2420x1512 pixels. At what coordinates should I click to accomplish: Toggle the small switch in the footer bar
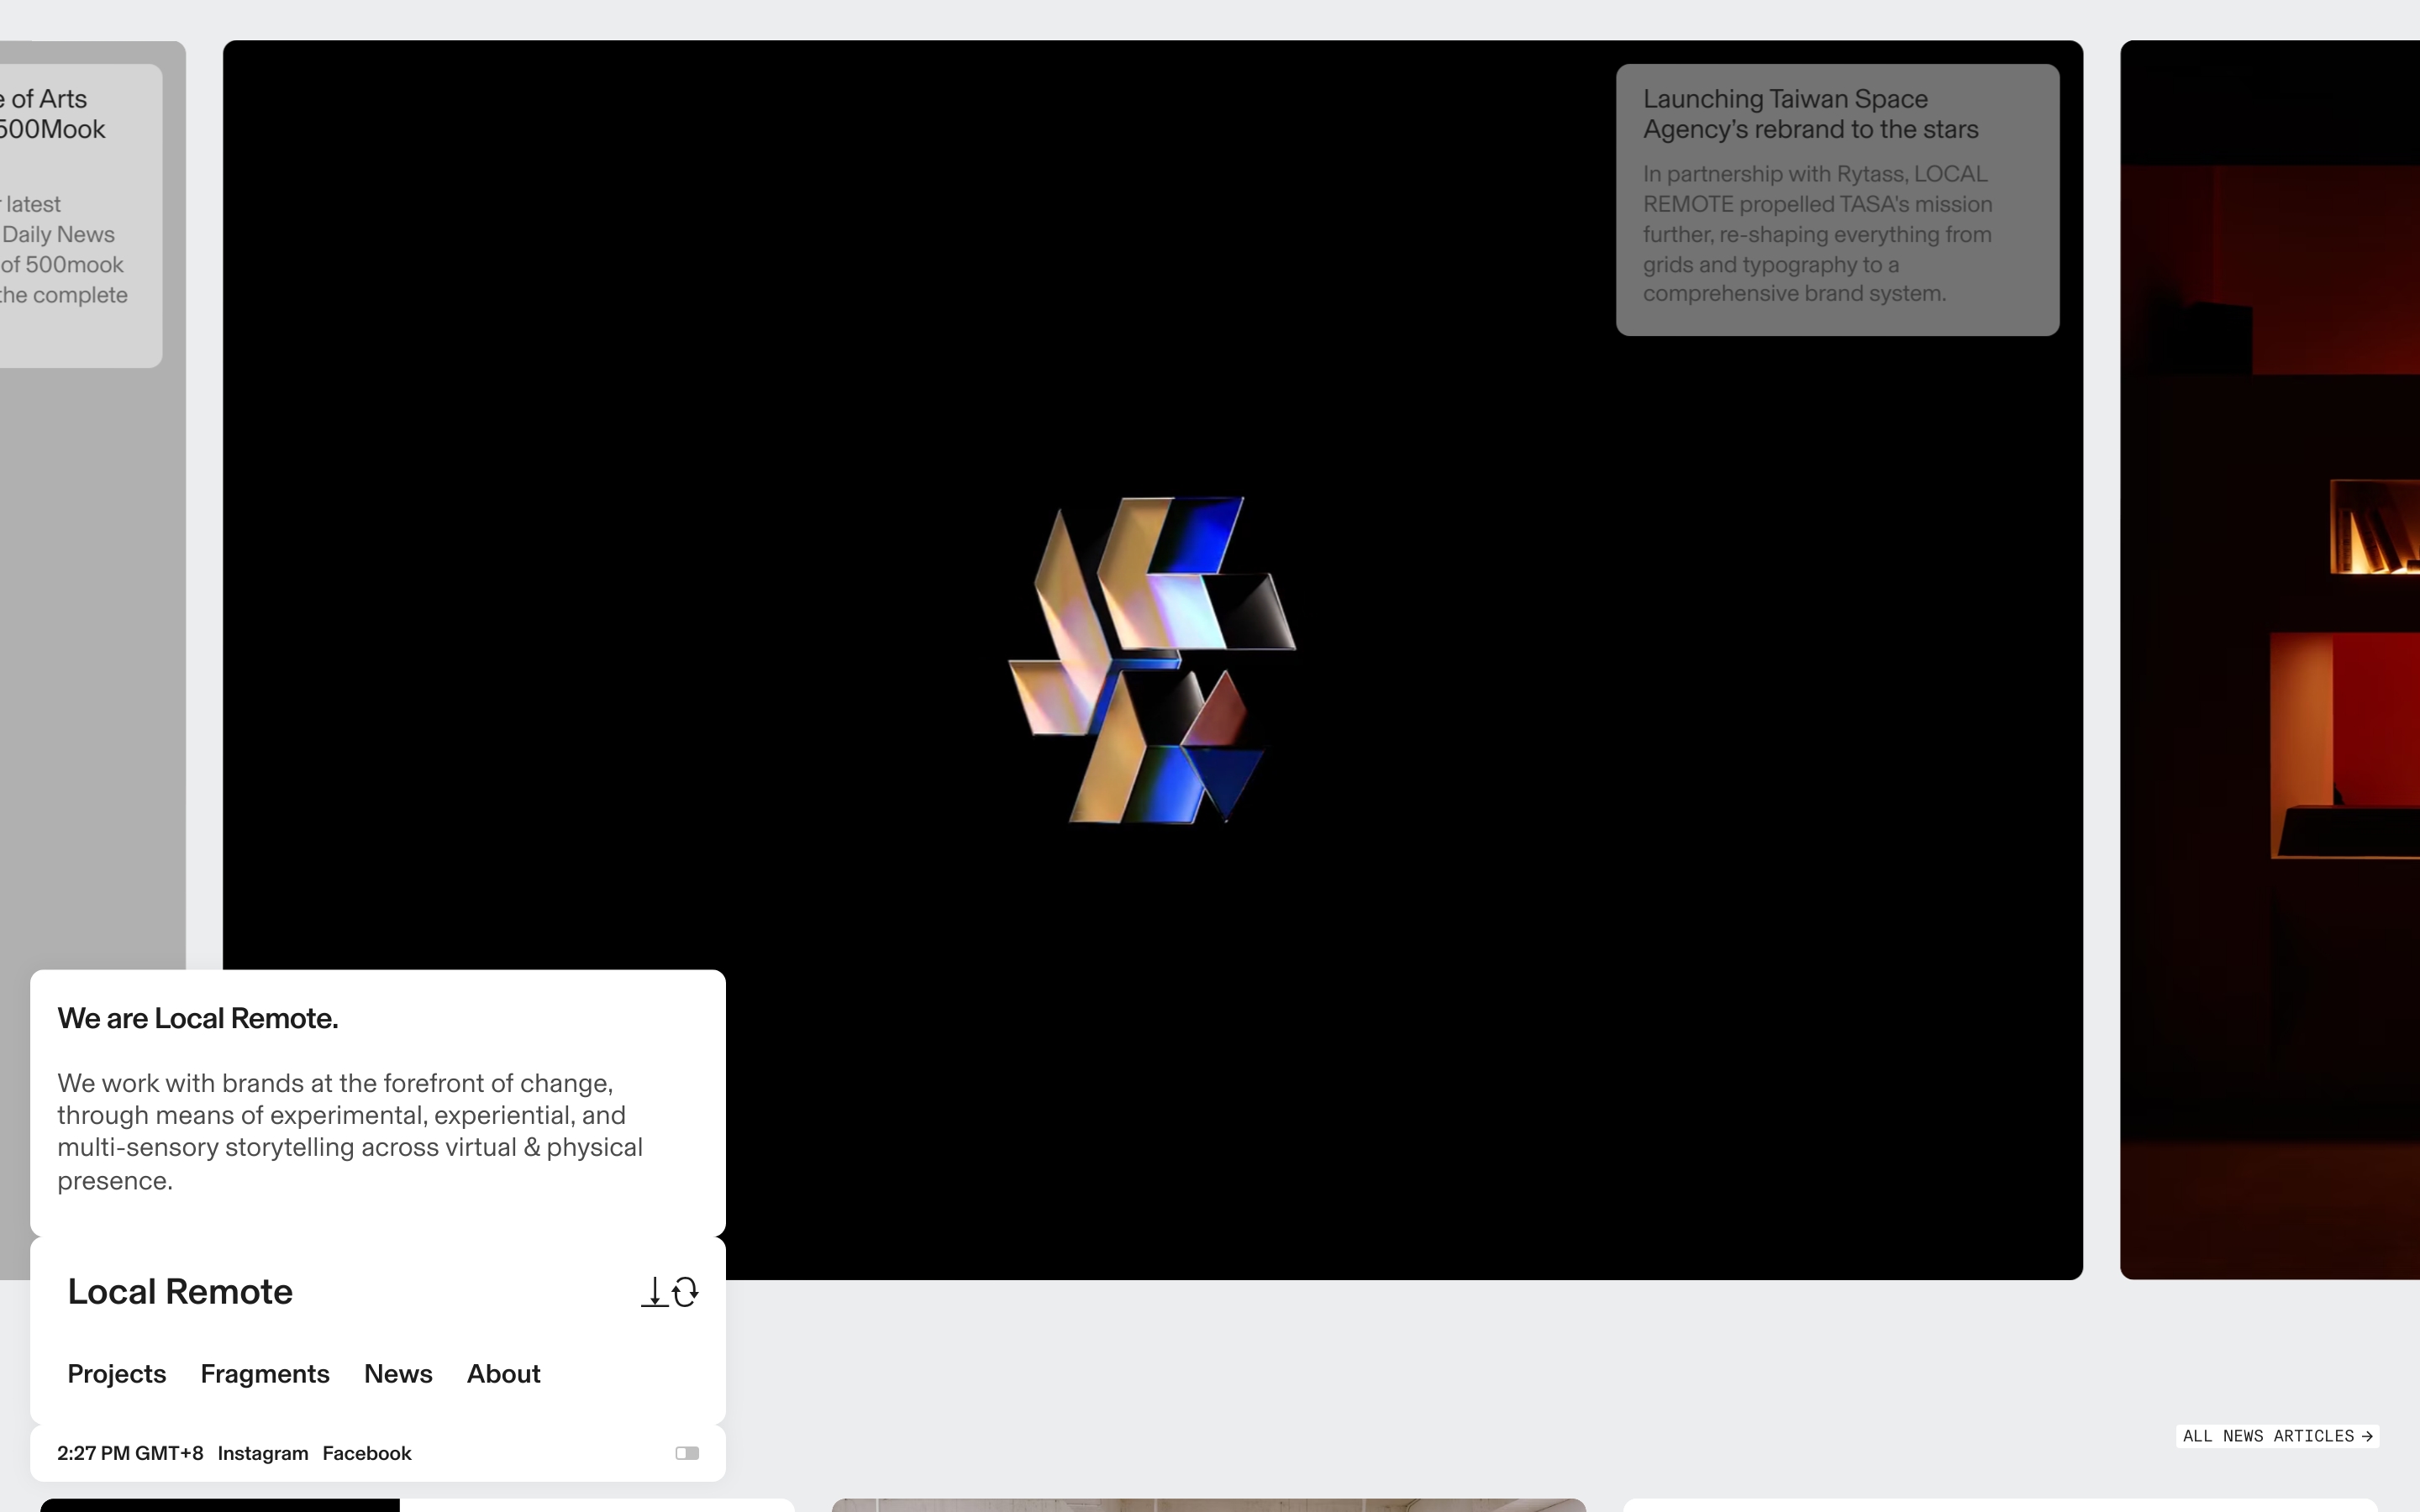[x=687, y=1453]
